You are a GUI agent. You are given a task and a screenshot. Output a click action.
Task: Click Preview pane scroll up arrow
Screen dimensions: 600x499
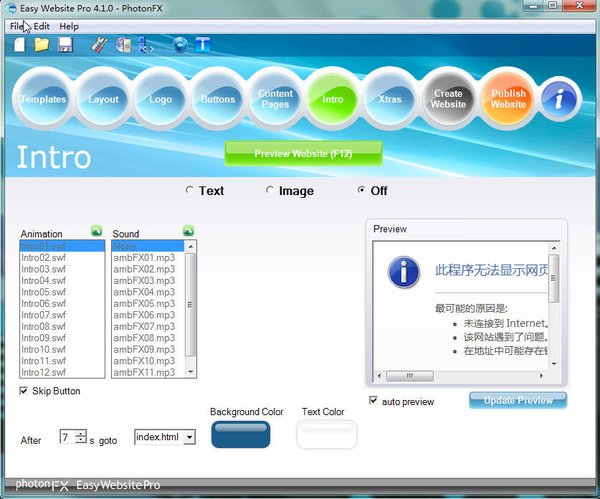(554, 248)
